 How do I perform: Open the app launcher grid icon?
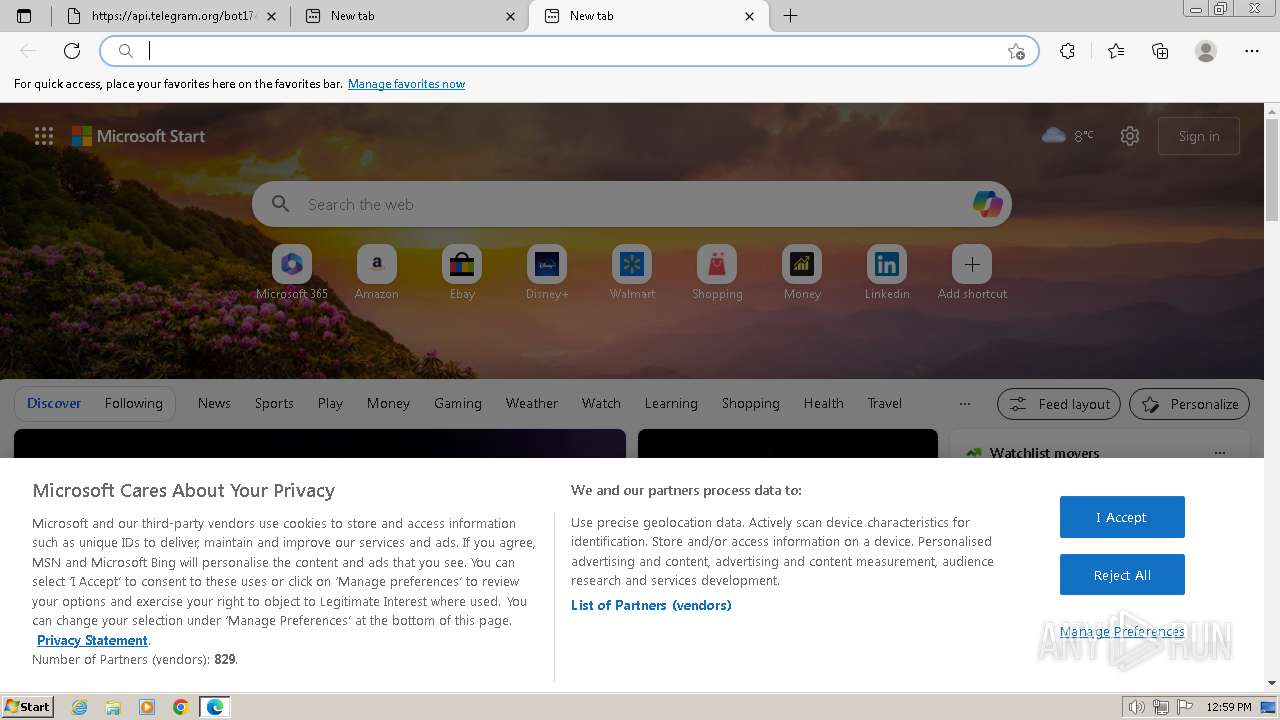44,136
